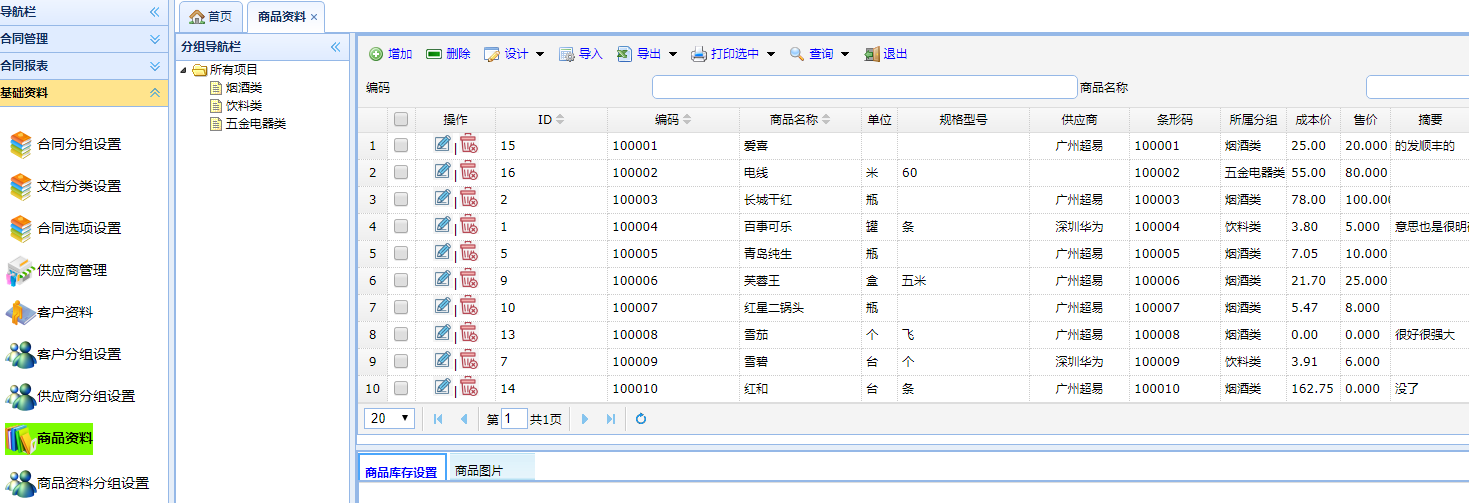Close the 商品资料 tab
The image size is (1469, 503).
pyautogui.click(x=314, y=17)
